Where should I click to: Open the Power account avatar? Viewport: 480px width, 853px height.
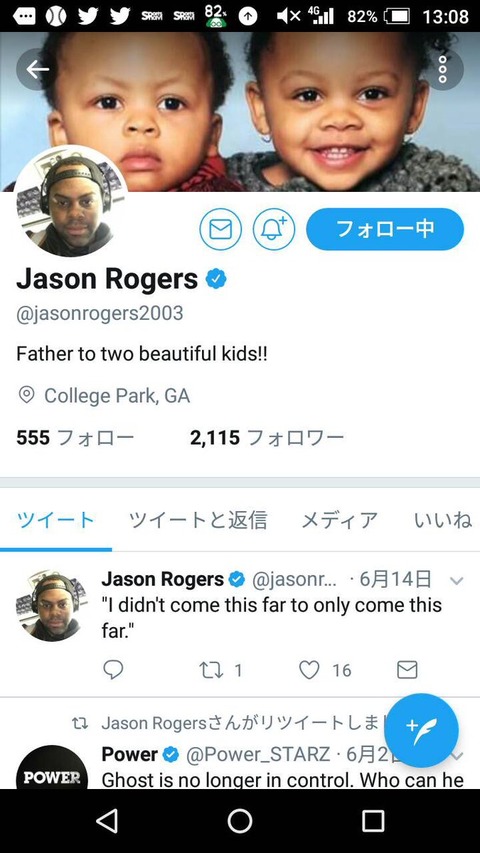point(52,767)
